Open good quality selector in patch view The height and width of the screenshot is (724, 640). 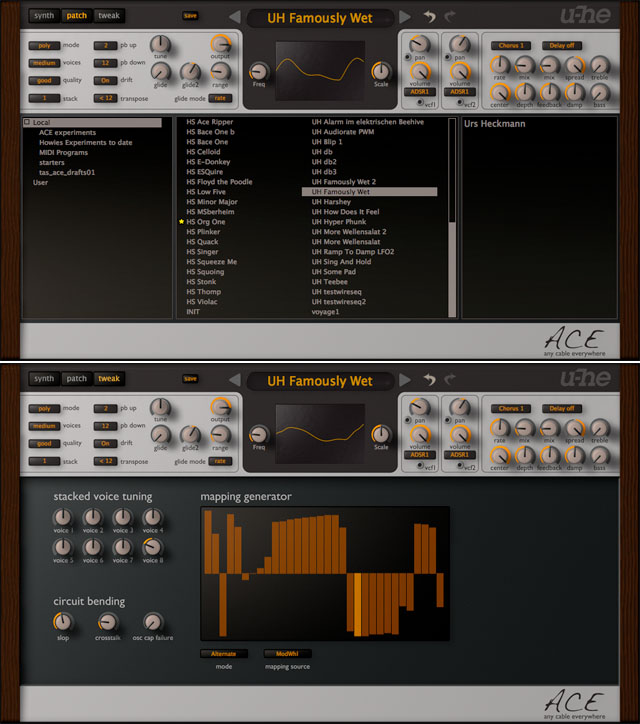point(44,80)
